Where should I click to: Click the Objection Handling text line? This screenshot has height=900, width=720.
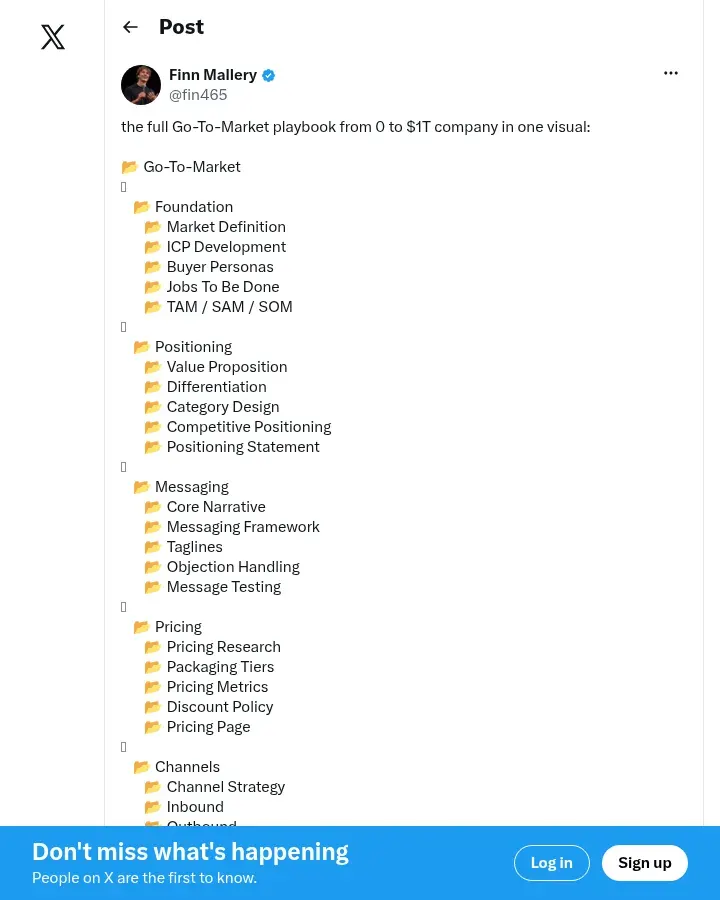click(233, 567)
